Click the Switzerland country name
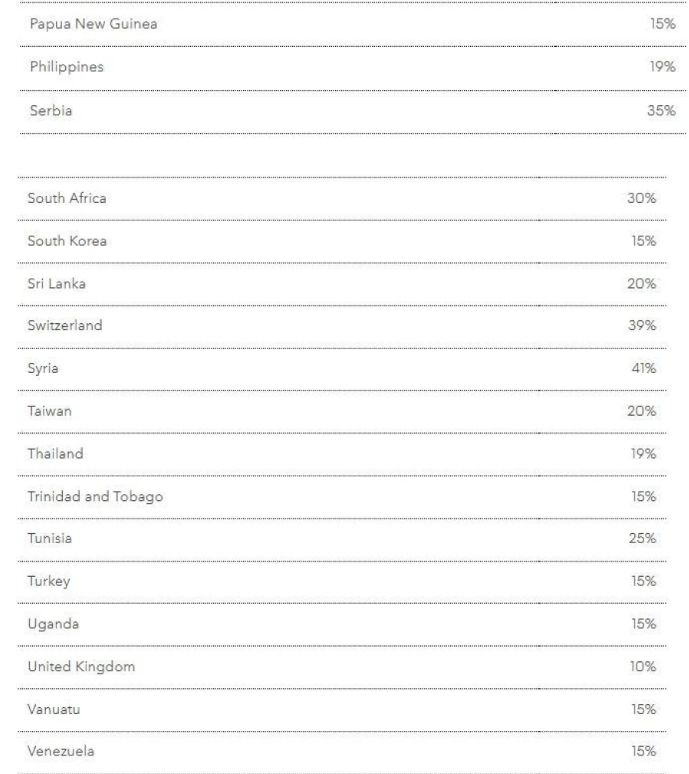The image size is (689, 774). click(65, 326)
